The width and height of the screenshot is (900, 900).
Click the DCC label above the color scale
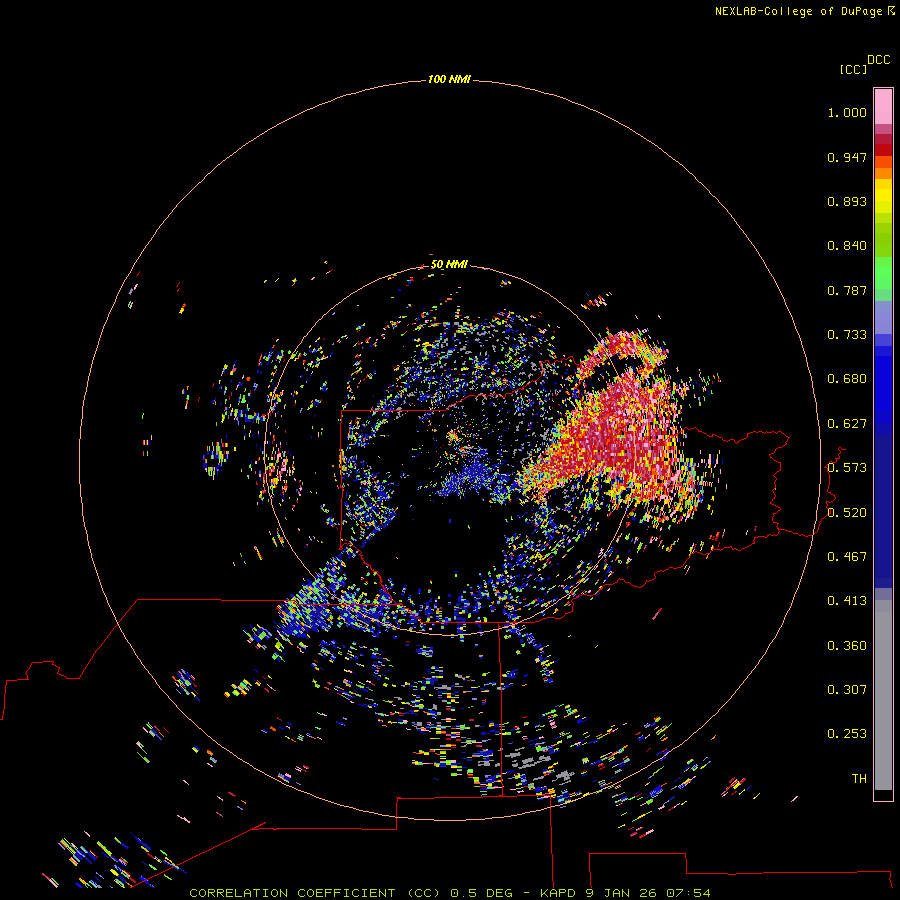pyautogui.click(x=879, y=60)
